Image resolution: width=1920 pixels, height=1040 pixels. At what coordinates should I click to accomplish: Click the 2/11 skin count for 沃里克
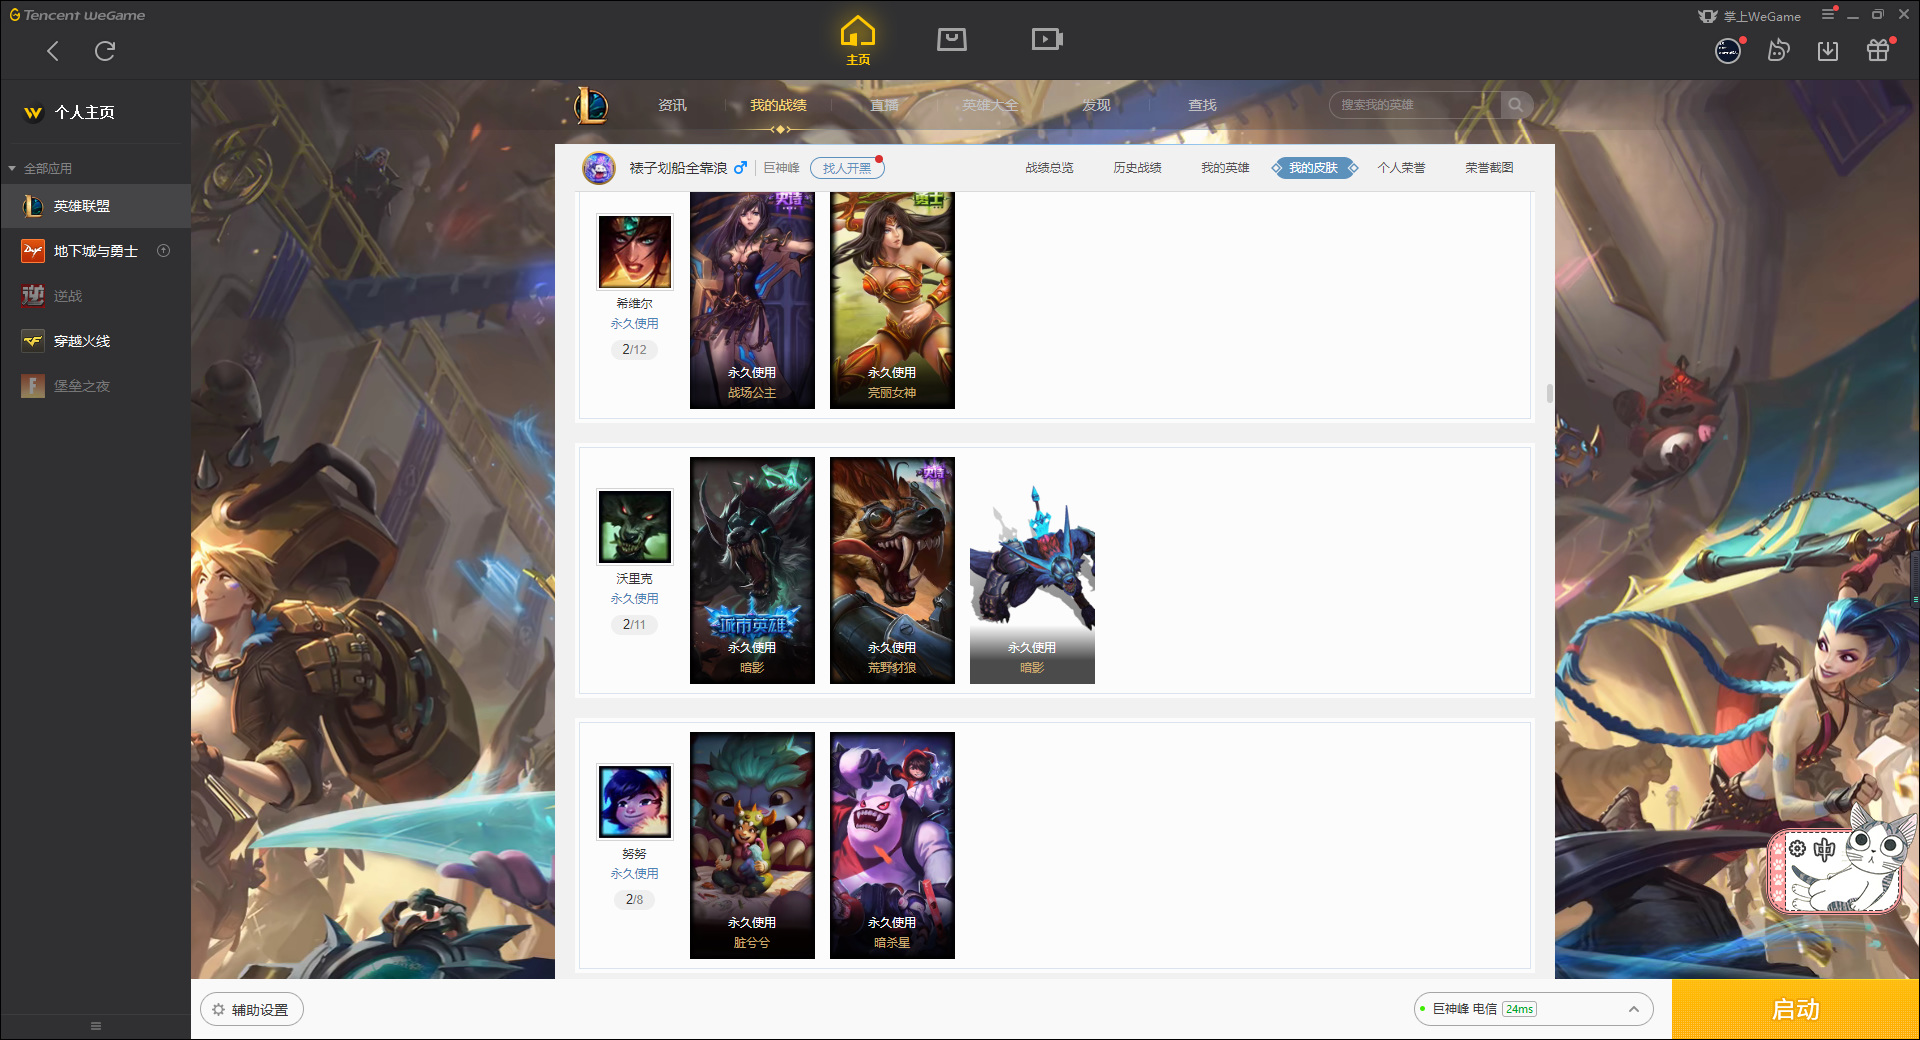[x=634, y=624]
